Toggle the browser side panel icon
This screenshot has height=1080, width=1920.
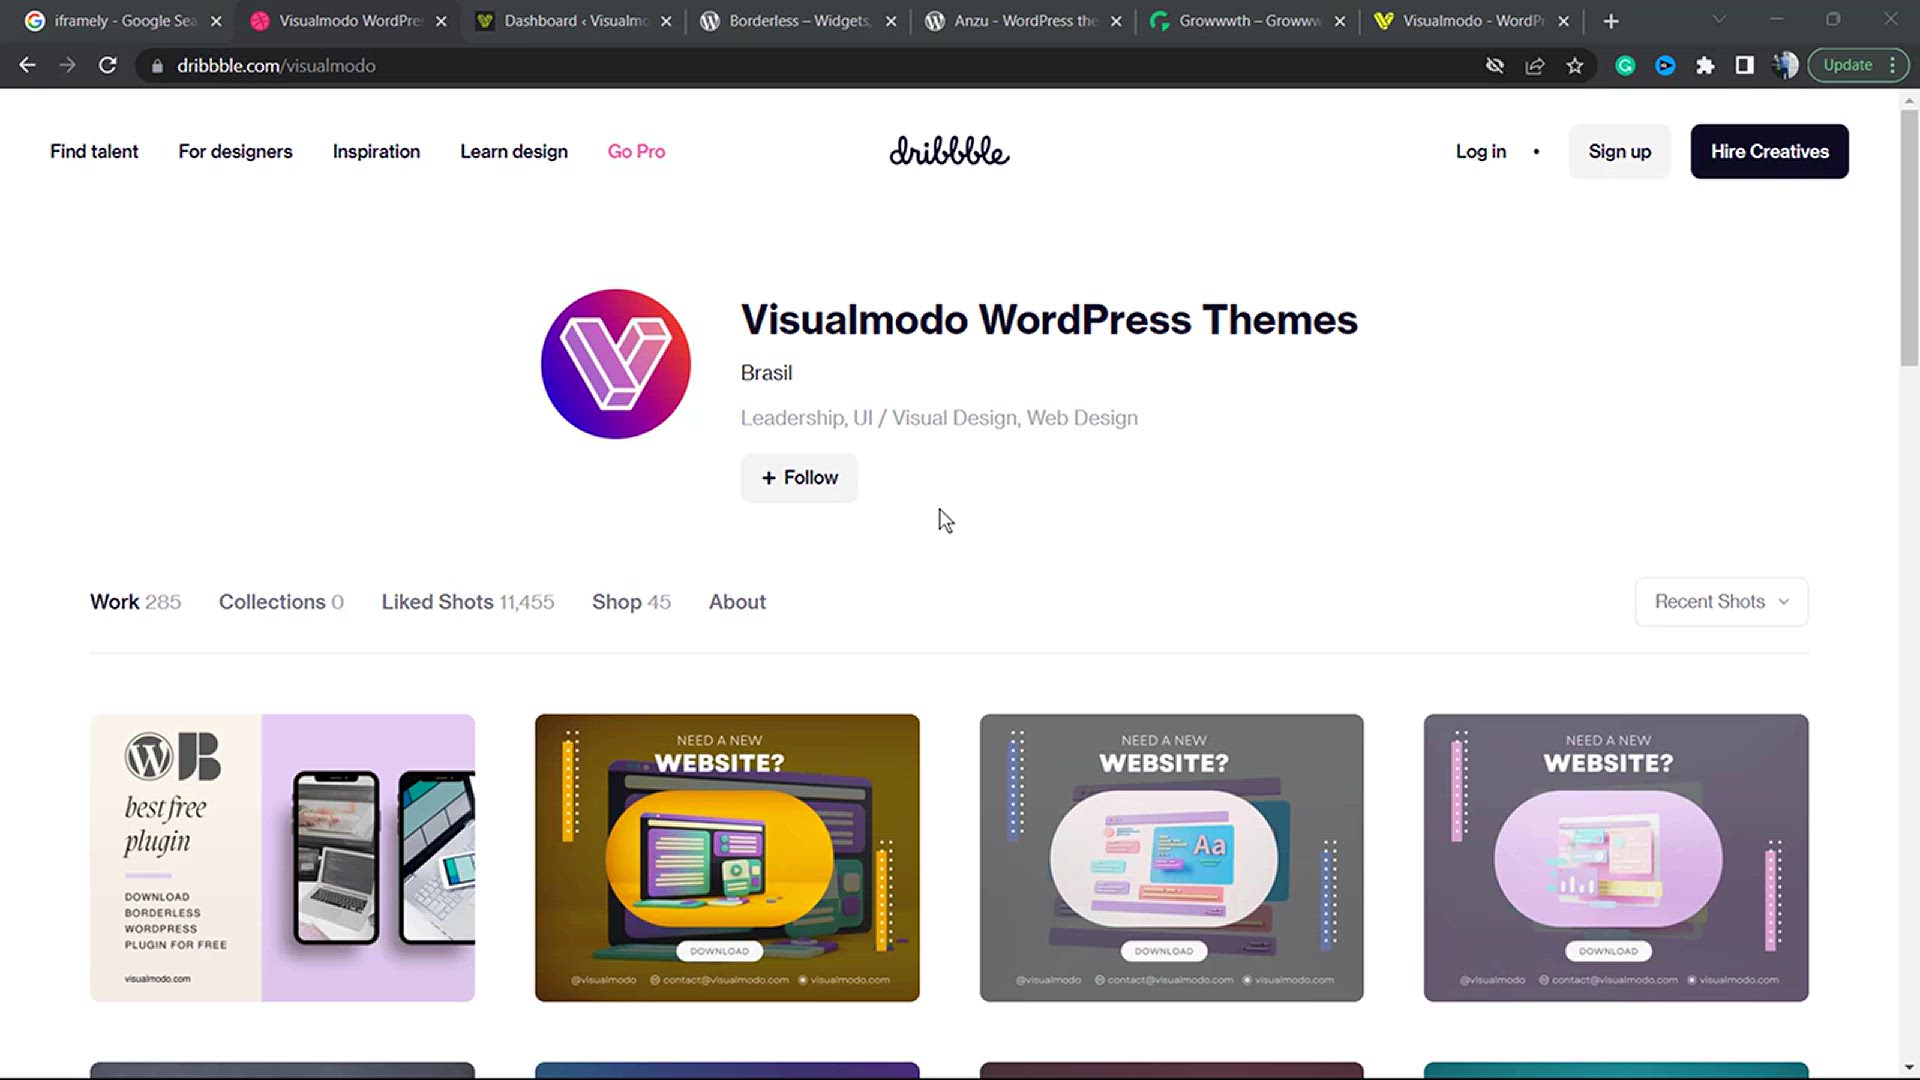point(1745,65)
